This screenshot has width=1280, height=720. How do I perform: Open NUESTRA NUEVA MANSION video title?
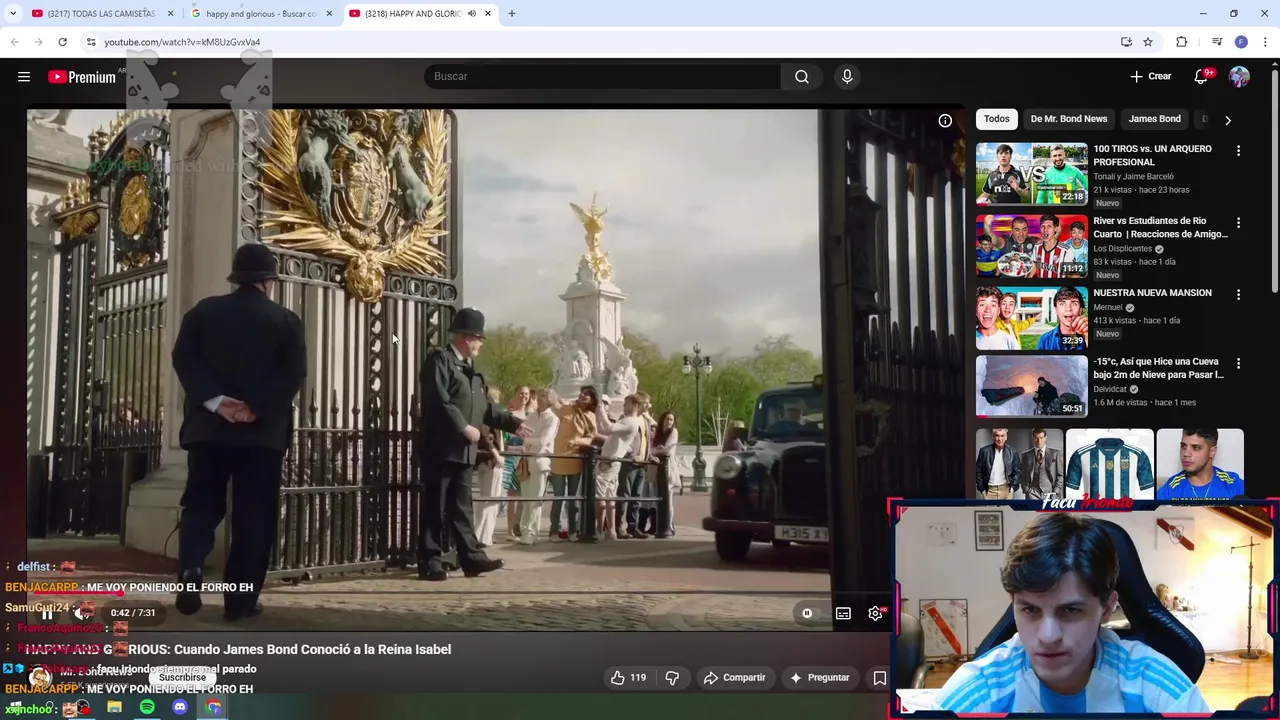click(x=1152, y=293)
